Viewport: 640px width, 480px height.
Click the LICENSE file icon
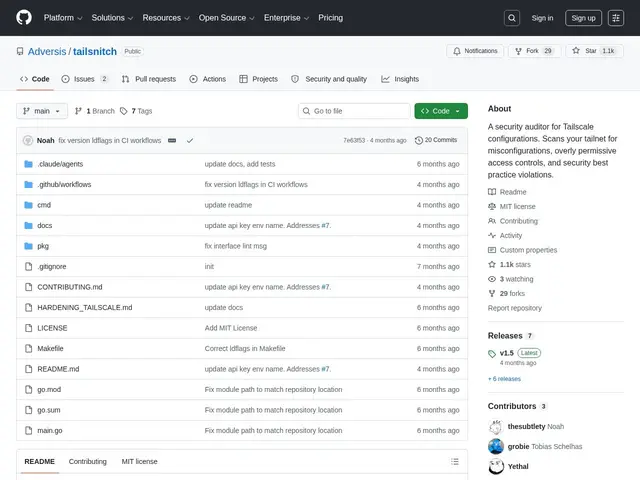[x=28, y=328]
